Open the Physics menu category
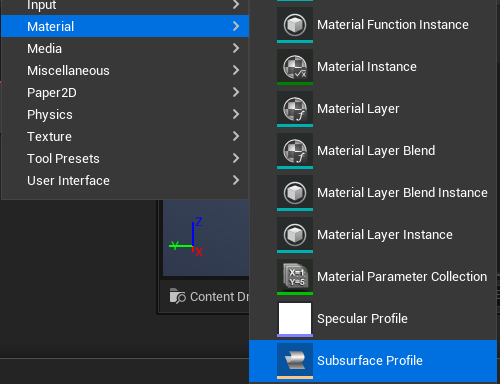The width and height of the screenshot is (500, 384). (125, 114)
